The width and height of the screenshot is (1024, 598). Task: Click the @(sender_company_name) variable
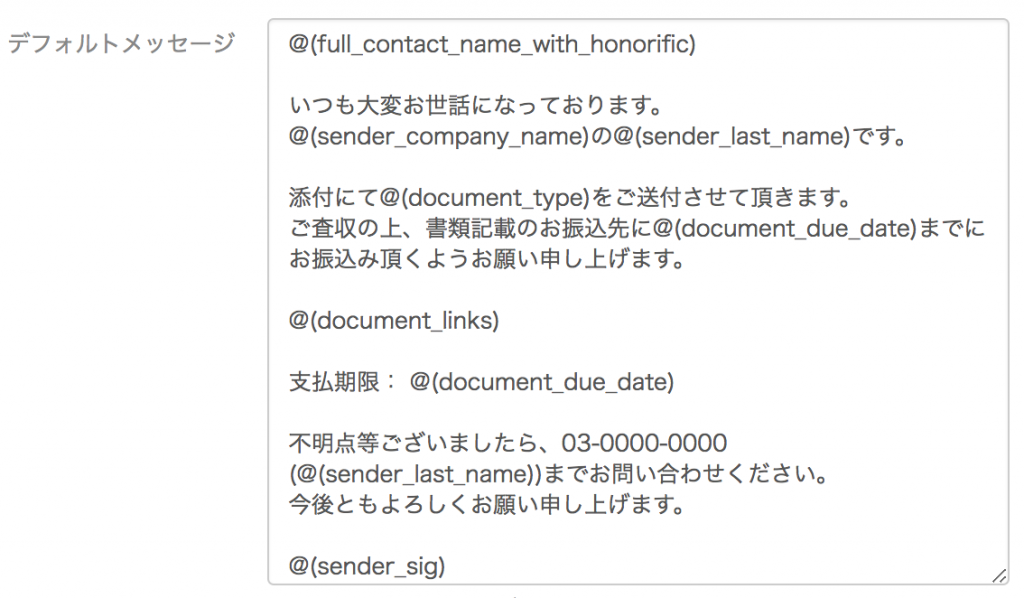(439, 136)
